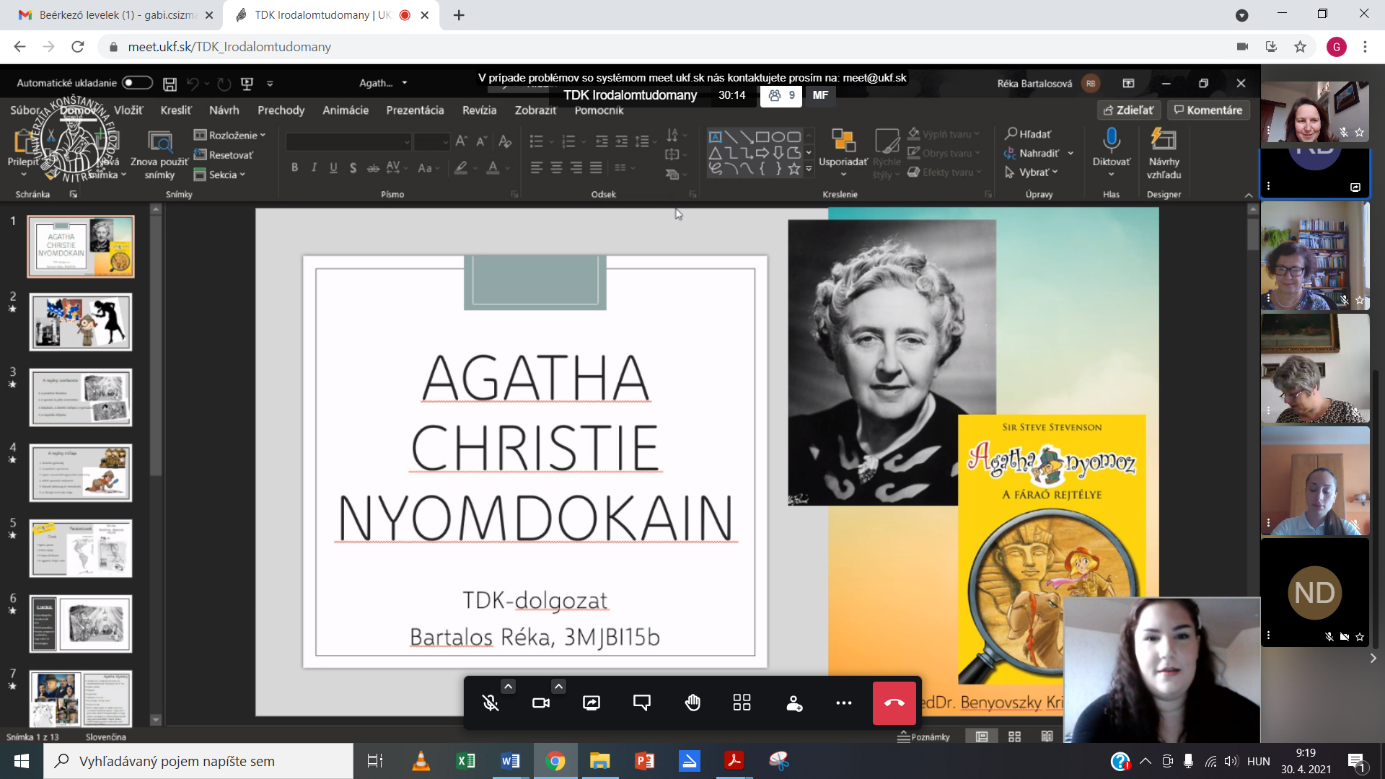This screenshot has height=779, width=1385.
Task: Click Znova použiť snímky button
Action: point(159,155)
